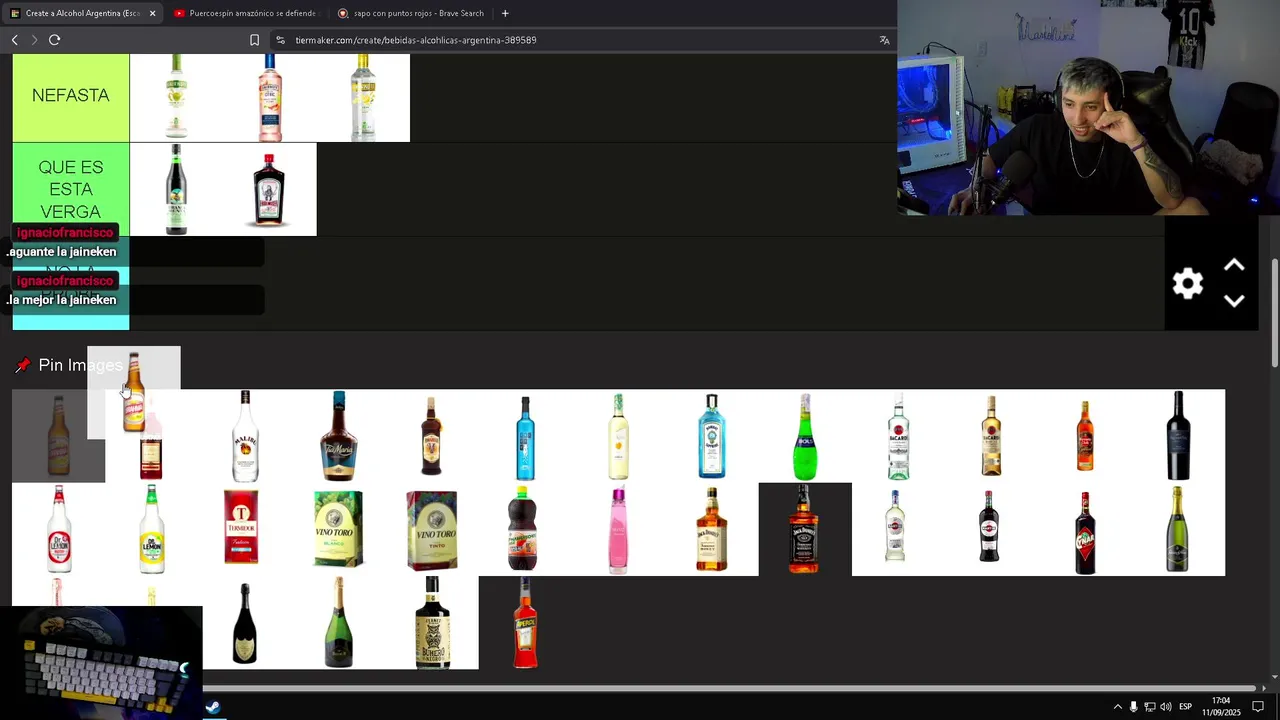Image resolution: width=1280 pixels, height=720 pixels.
Task: Open a new browser tab
Action: [505, 13]
